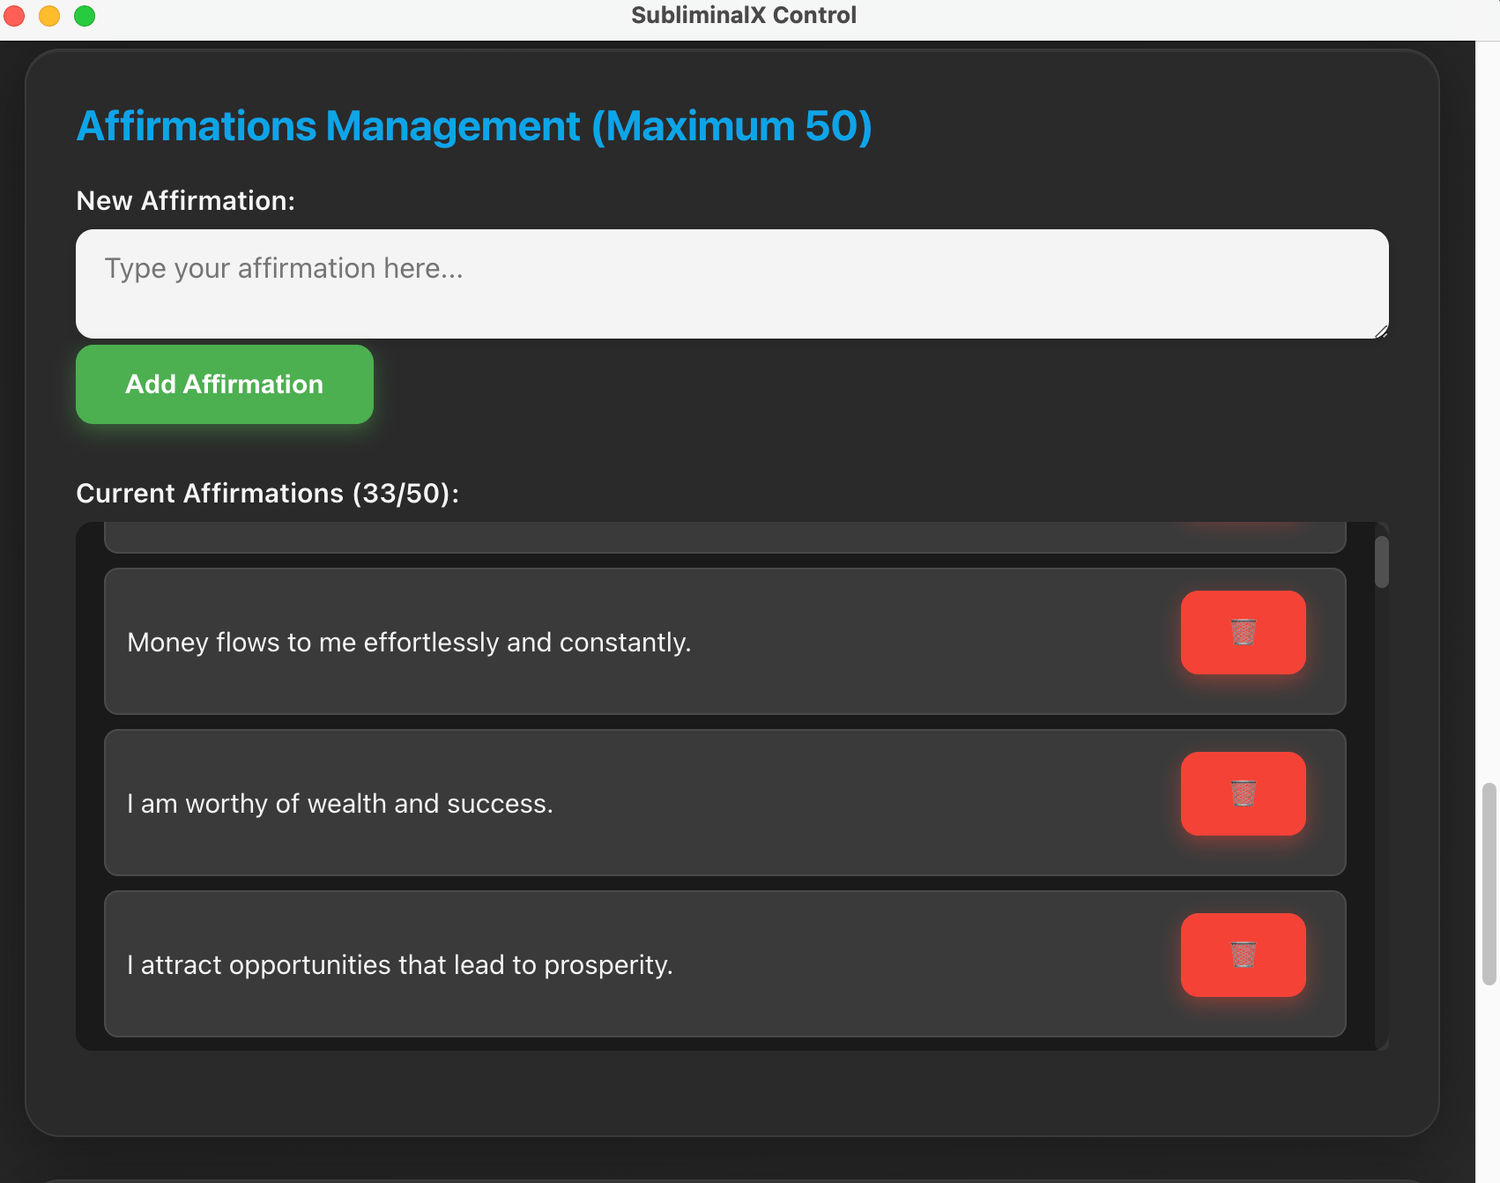Focus the new affirmation text box
The image size is (1500, 1183).
731,284
